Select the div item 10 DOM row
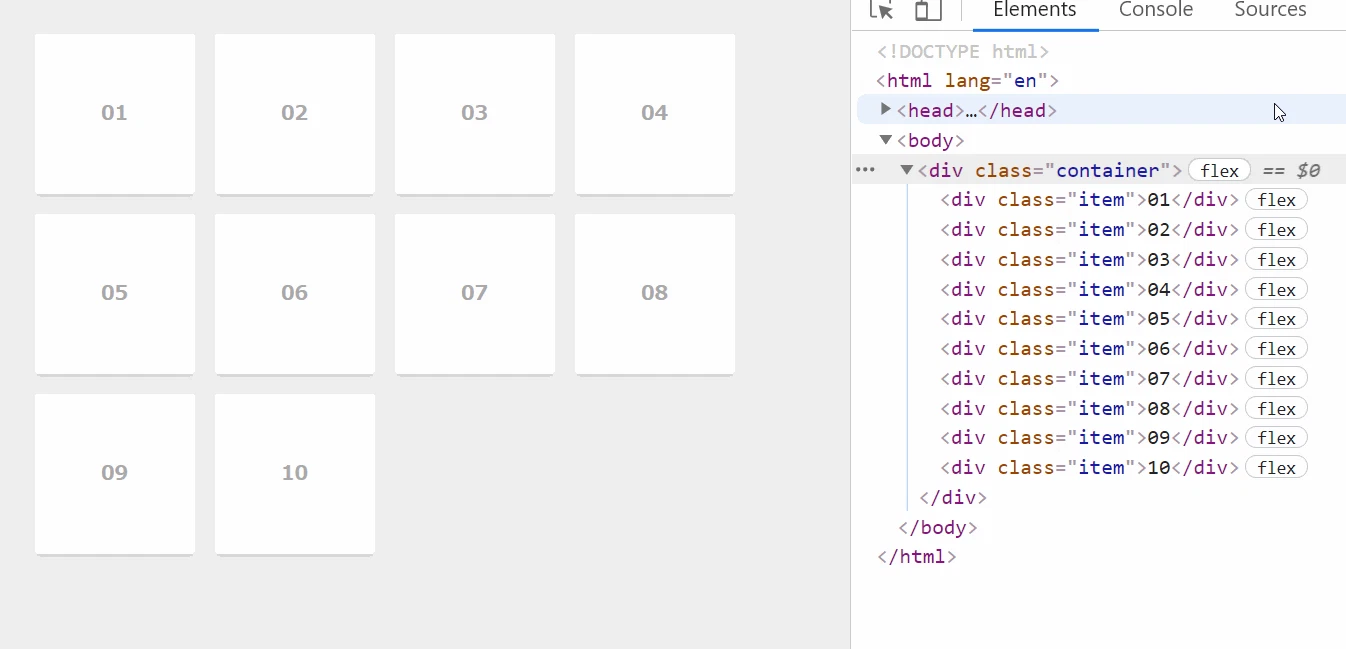This screenshot has width=1346, height=649. (x=1090, y=468)
